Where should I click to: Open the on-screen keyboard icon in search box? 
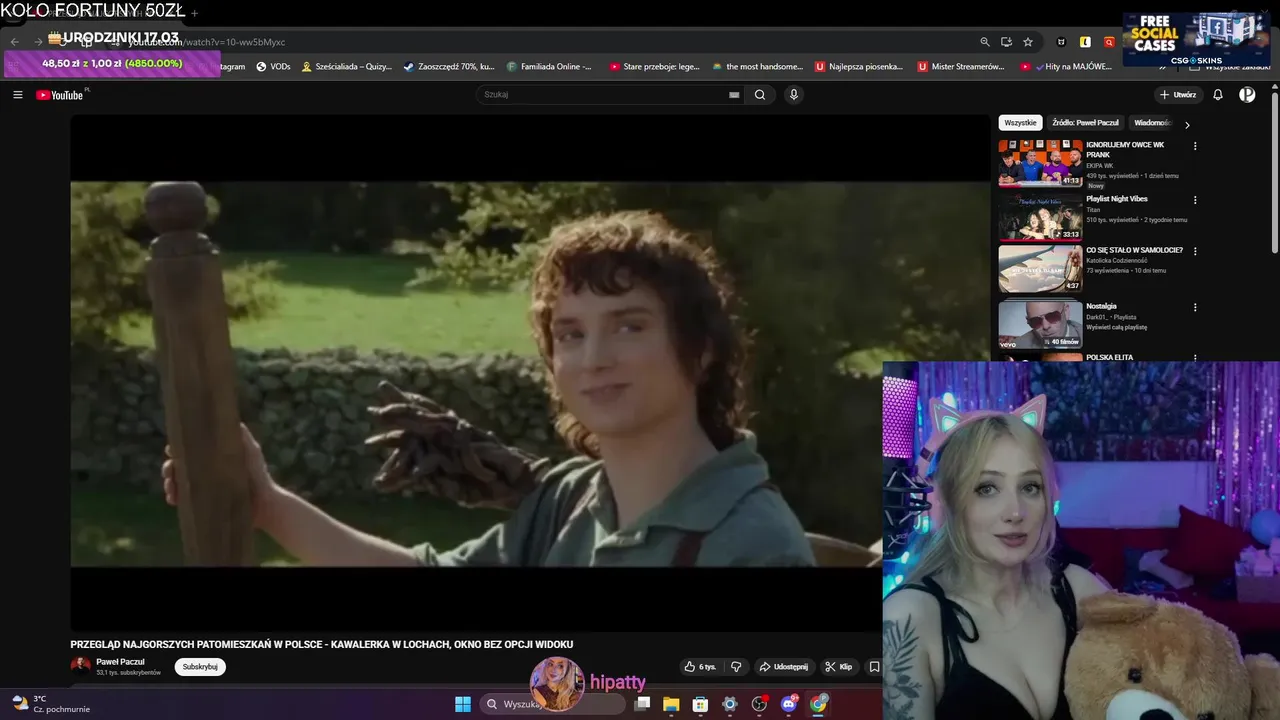click(734, 95)
